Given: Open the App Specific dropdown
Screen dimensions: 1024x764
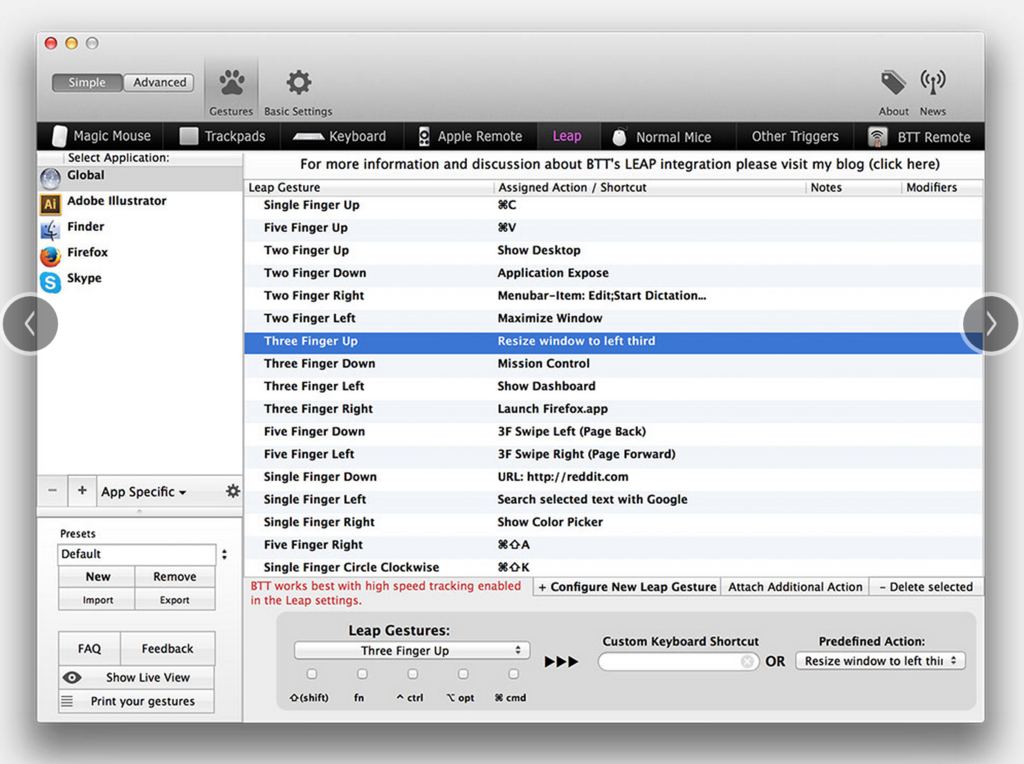Looking at the screenshot, I should (144, 492).
